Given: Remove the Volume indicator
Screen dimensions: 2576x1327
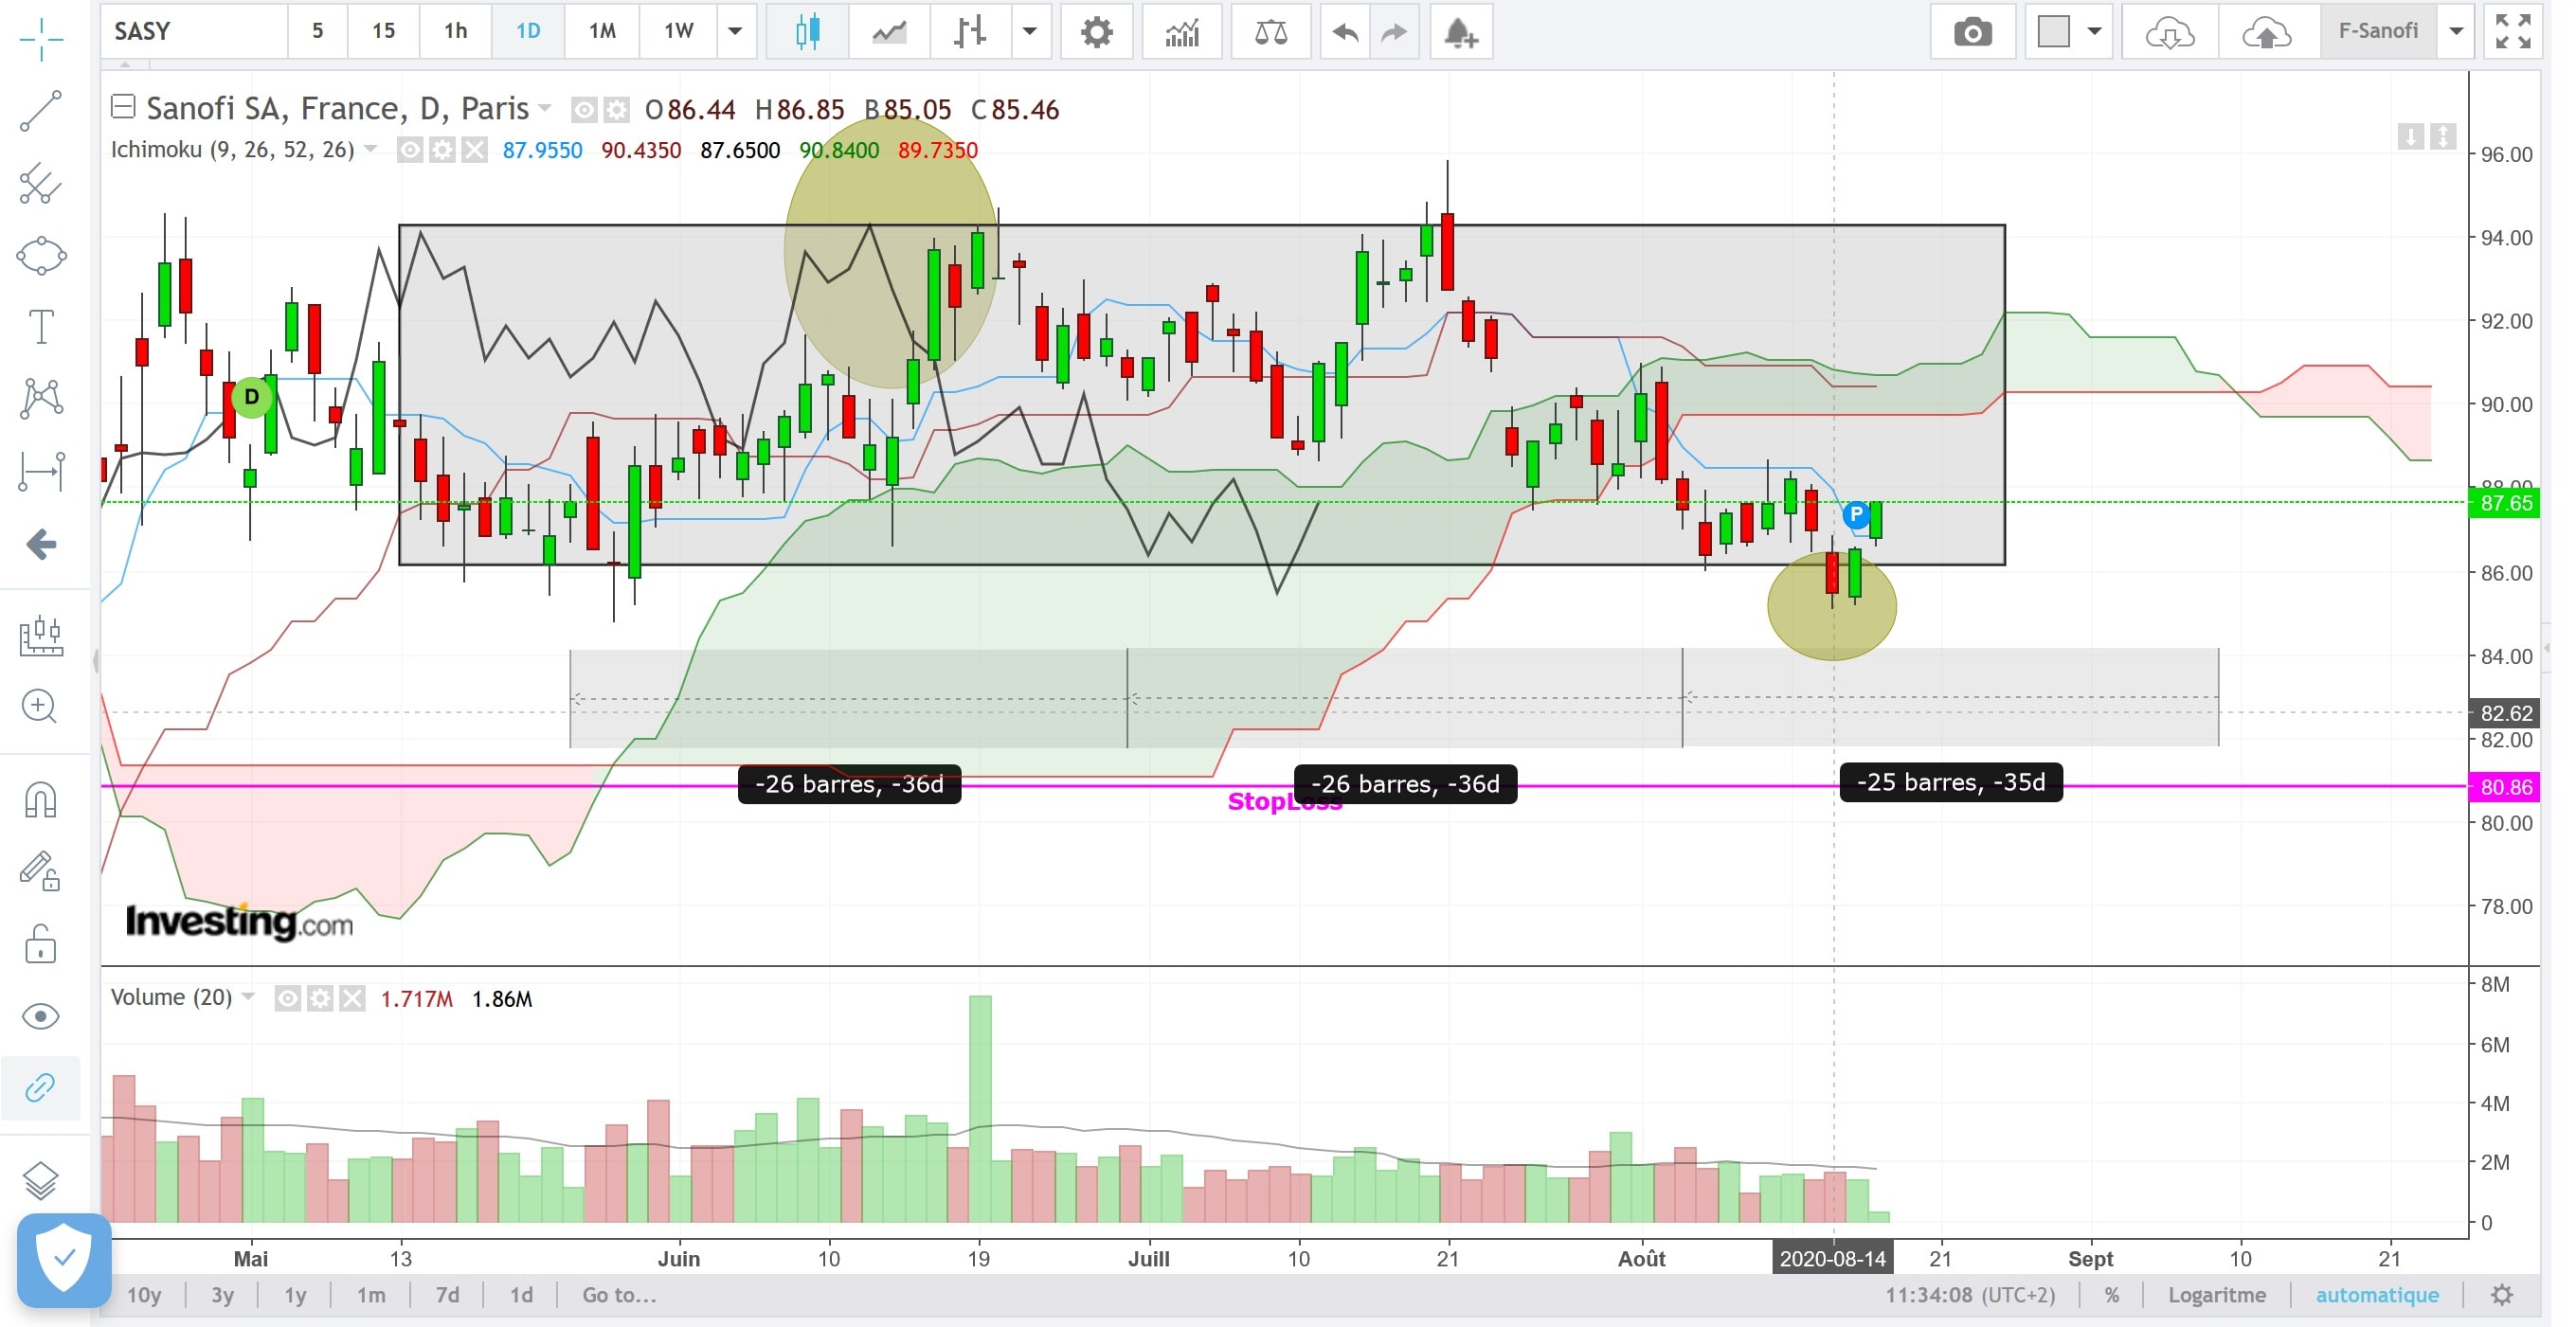Looking at the screenshot, I should 353,999.
